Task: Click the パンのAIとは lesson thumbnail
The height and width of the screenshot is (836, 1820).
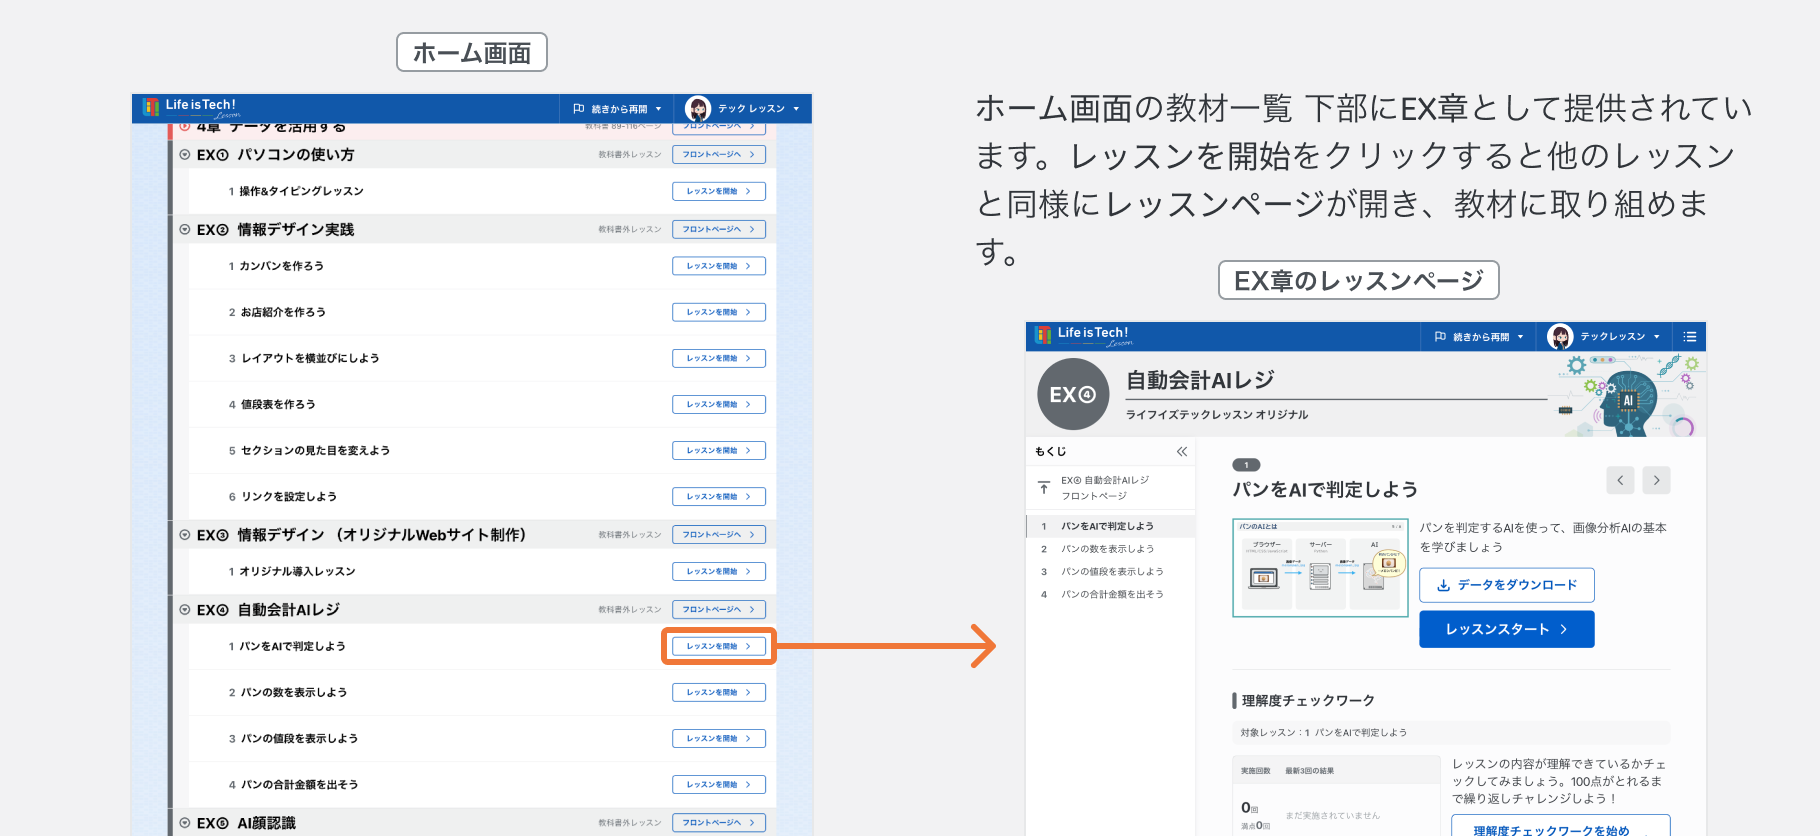Action: pos(1320,567)
